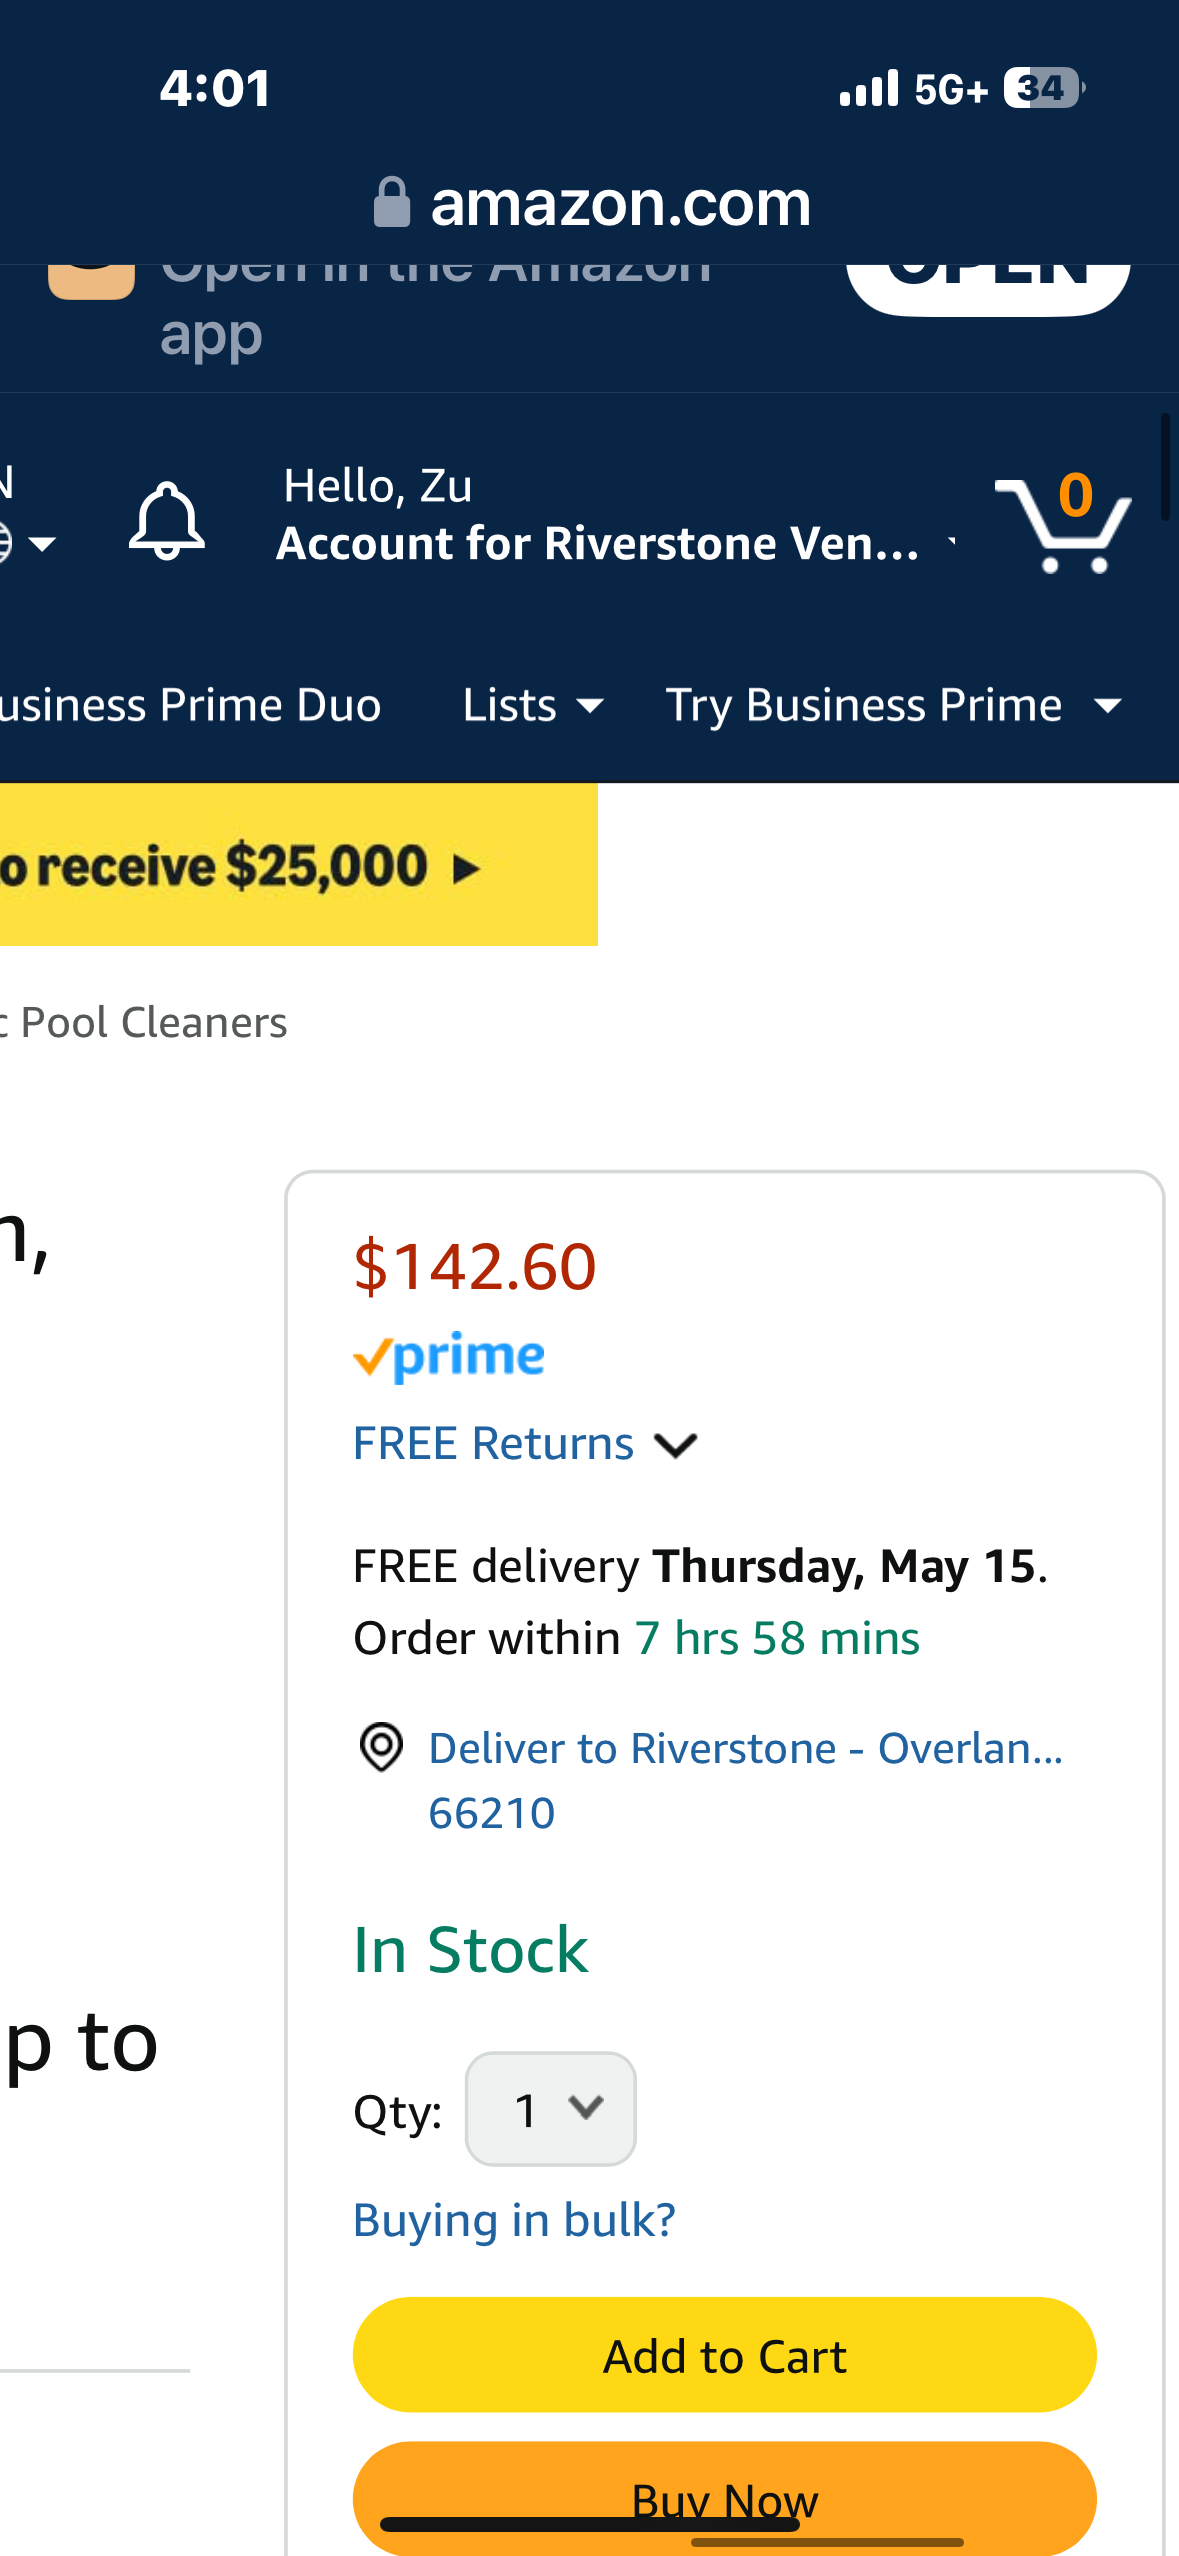Tap the Amazon app icon in banner

click(91, 280)
